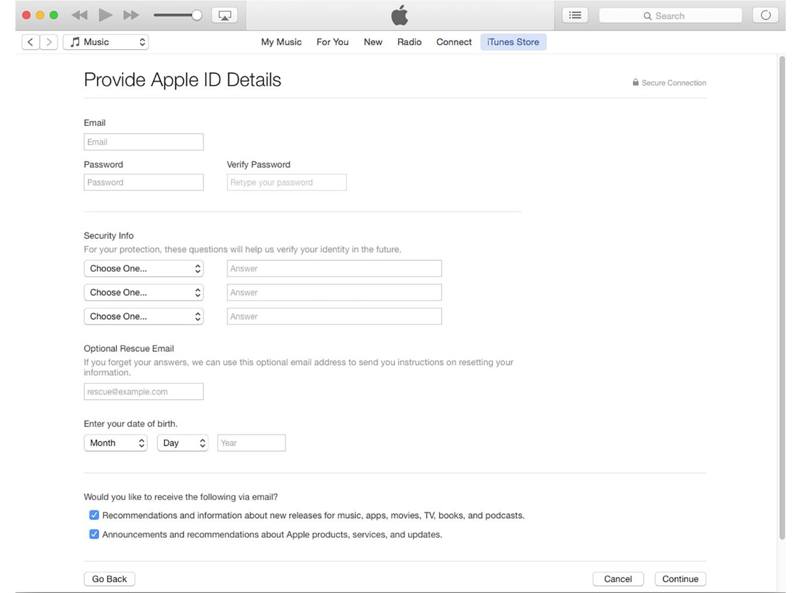Select the iTunes Store tab

[x=513, y=42]
